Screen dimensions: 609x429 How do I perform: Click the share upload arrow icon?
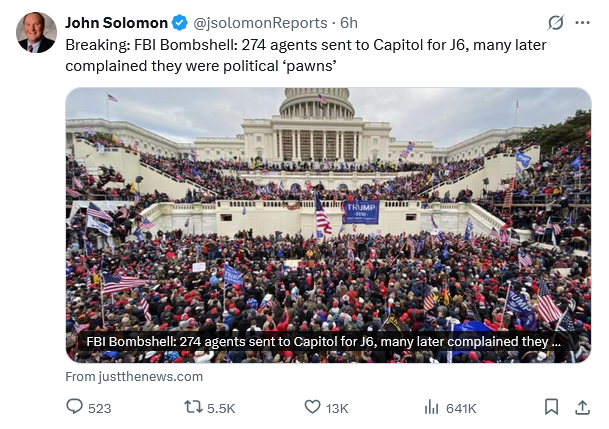click(x=581, y=407)
